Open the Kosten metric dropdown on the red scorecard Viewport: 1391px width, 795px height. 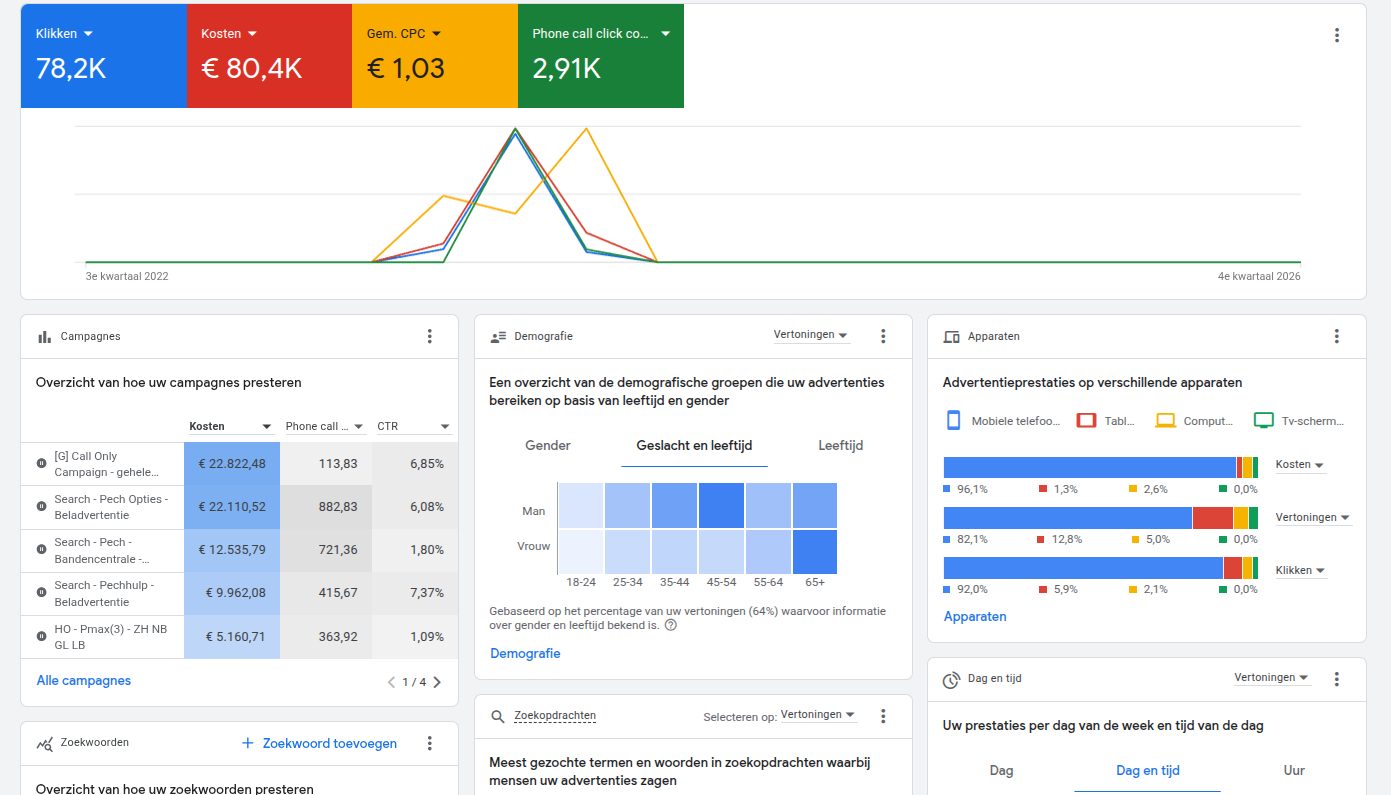229,34
